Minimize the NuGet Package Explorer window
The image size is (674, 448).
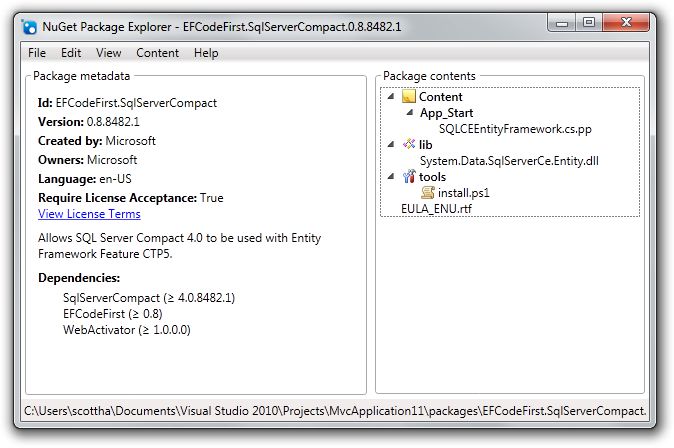(562, 23)
